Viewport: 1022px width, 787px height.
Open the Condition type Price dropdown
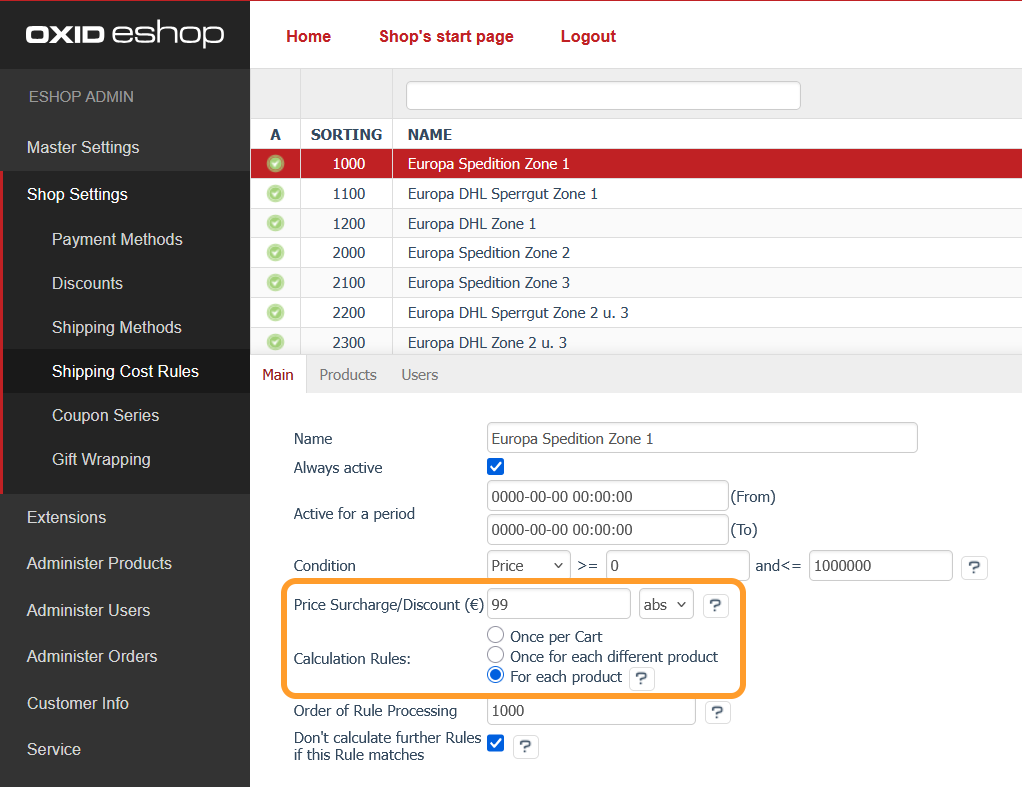528,566
